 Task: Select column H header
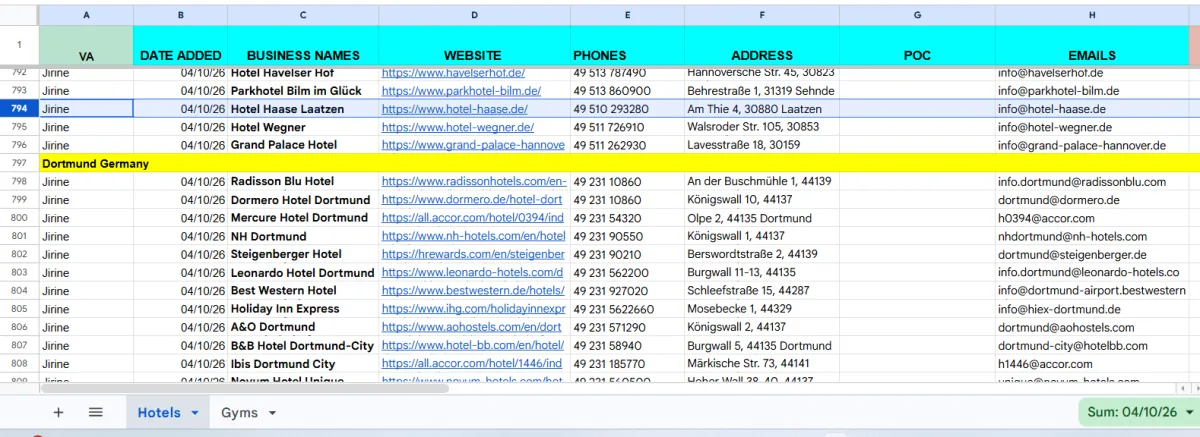point(1091,15)
